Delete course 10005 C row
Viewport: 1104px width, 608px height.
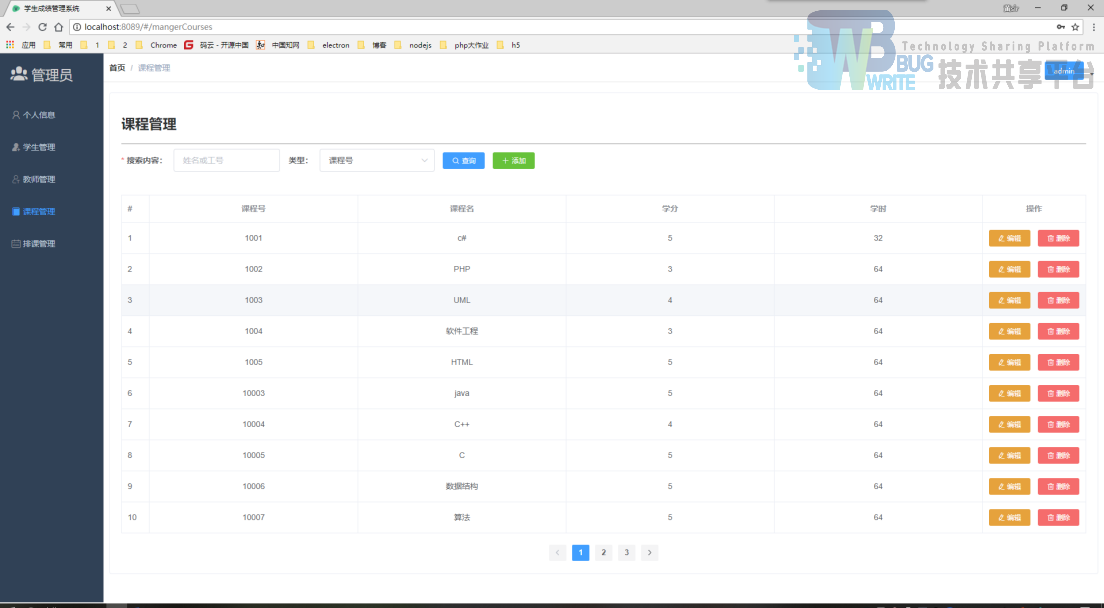[x=1058, y=455]
